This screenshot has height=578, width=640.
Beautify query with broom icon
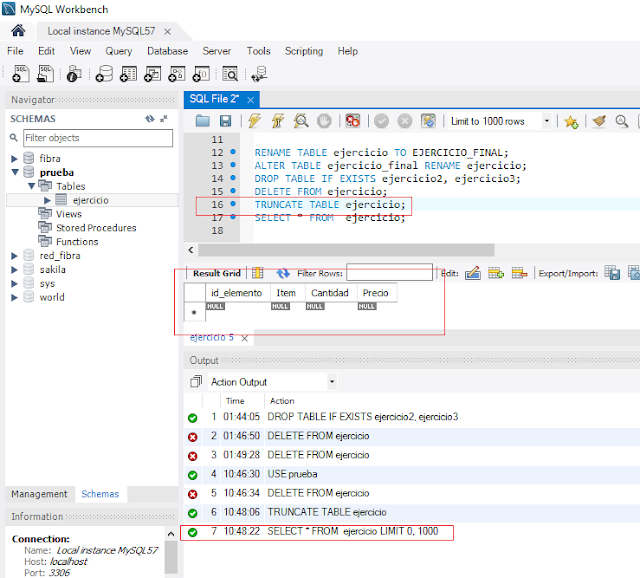click(599, 121)
